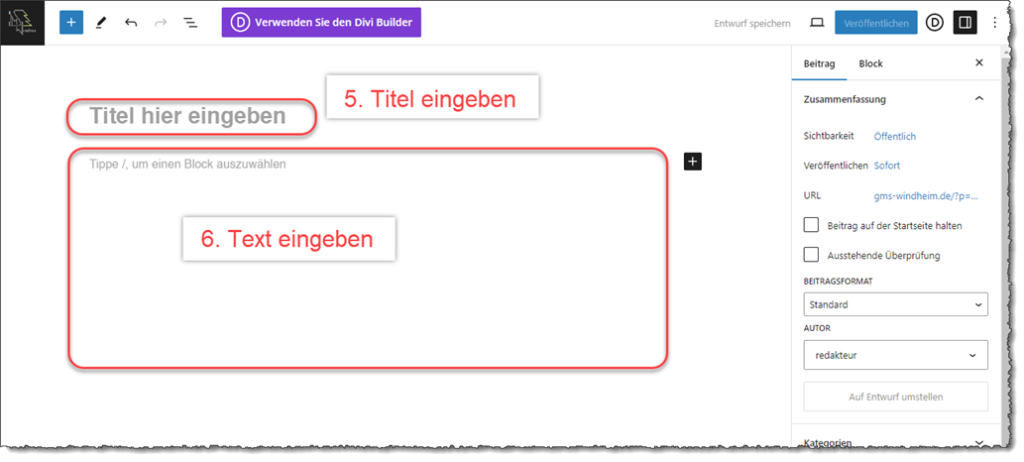
Task: Collapse the Zusammenfassung section
Action: pyautogui.click(x=979, y=99)
